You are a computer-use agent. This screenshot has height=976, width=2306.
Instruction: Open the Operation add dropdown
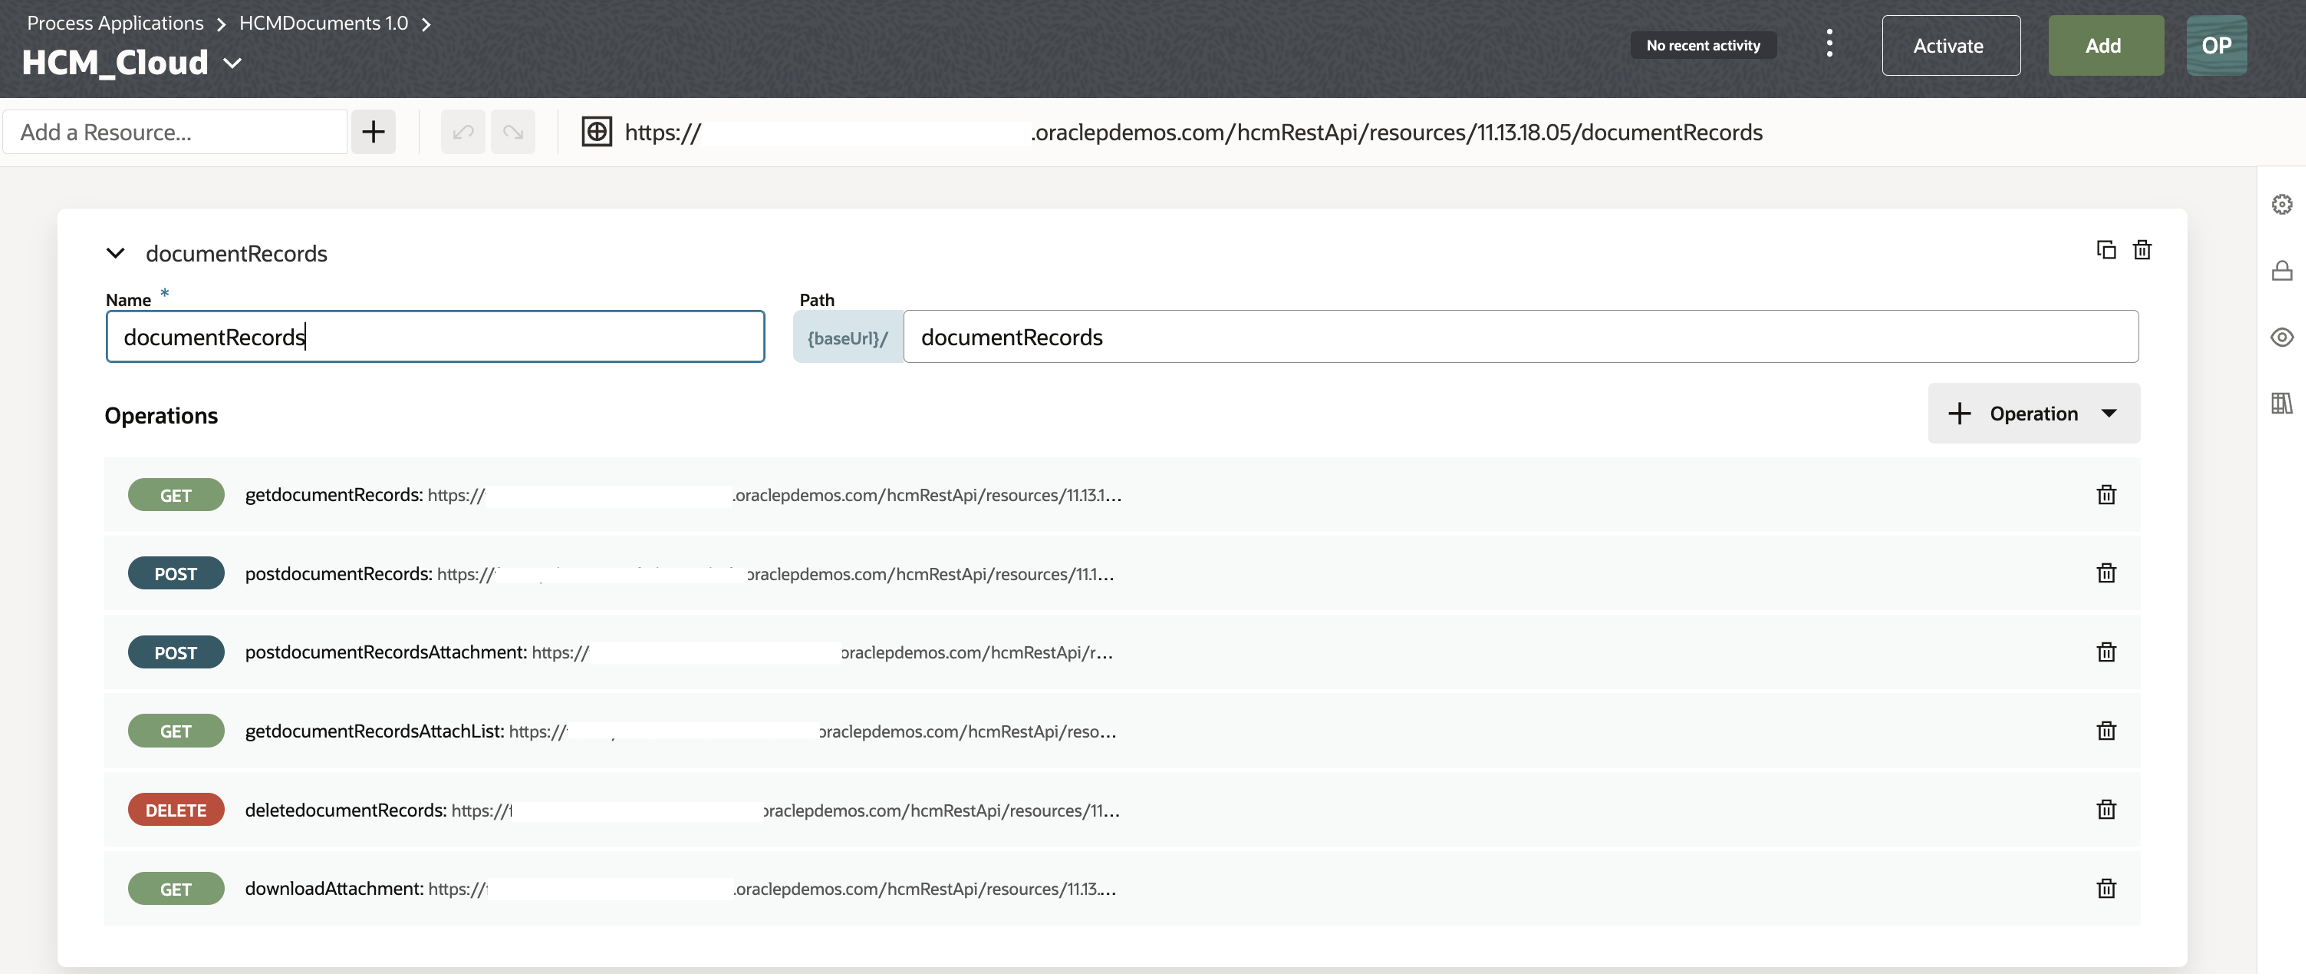2109,414
